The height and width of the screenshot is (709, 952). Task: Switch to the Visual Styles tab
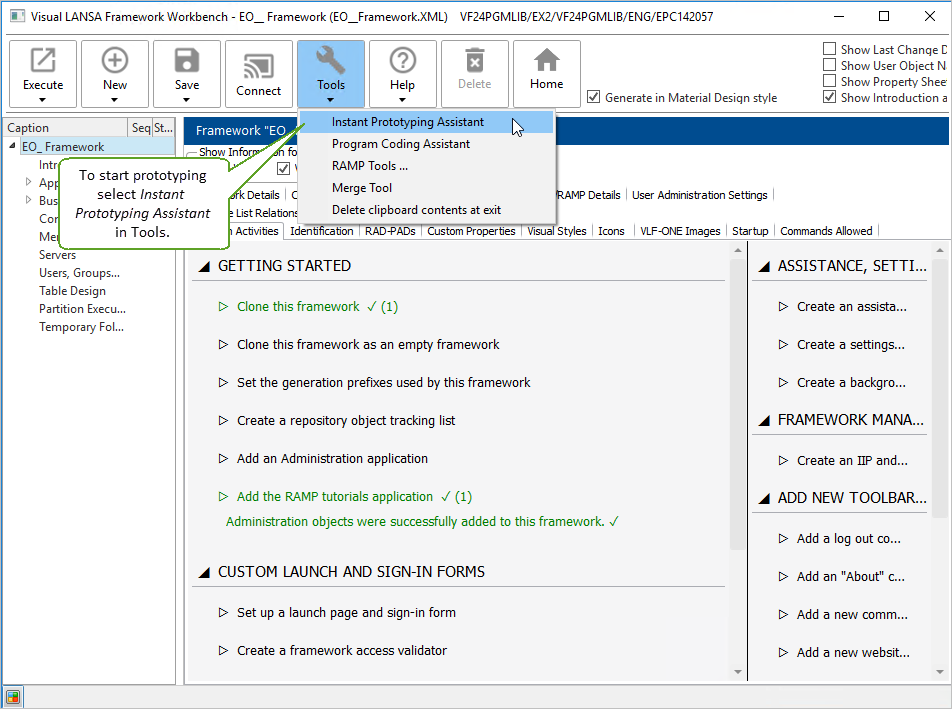pyautogui.click(x=556, y=231)
